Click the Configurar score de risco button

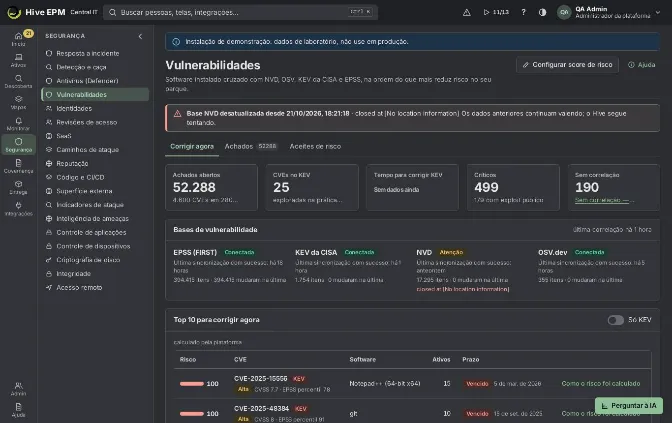pos(567,65)
